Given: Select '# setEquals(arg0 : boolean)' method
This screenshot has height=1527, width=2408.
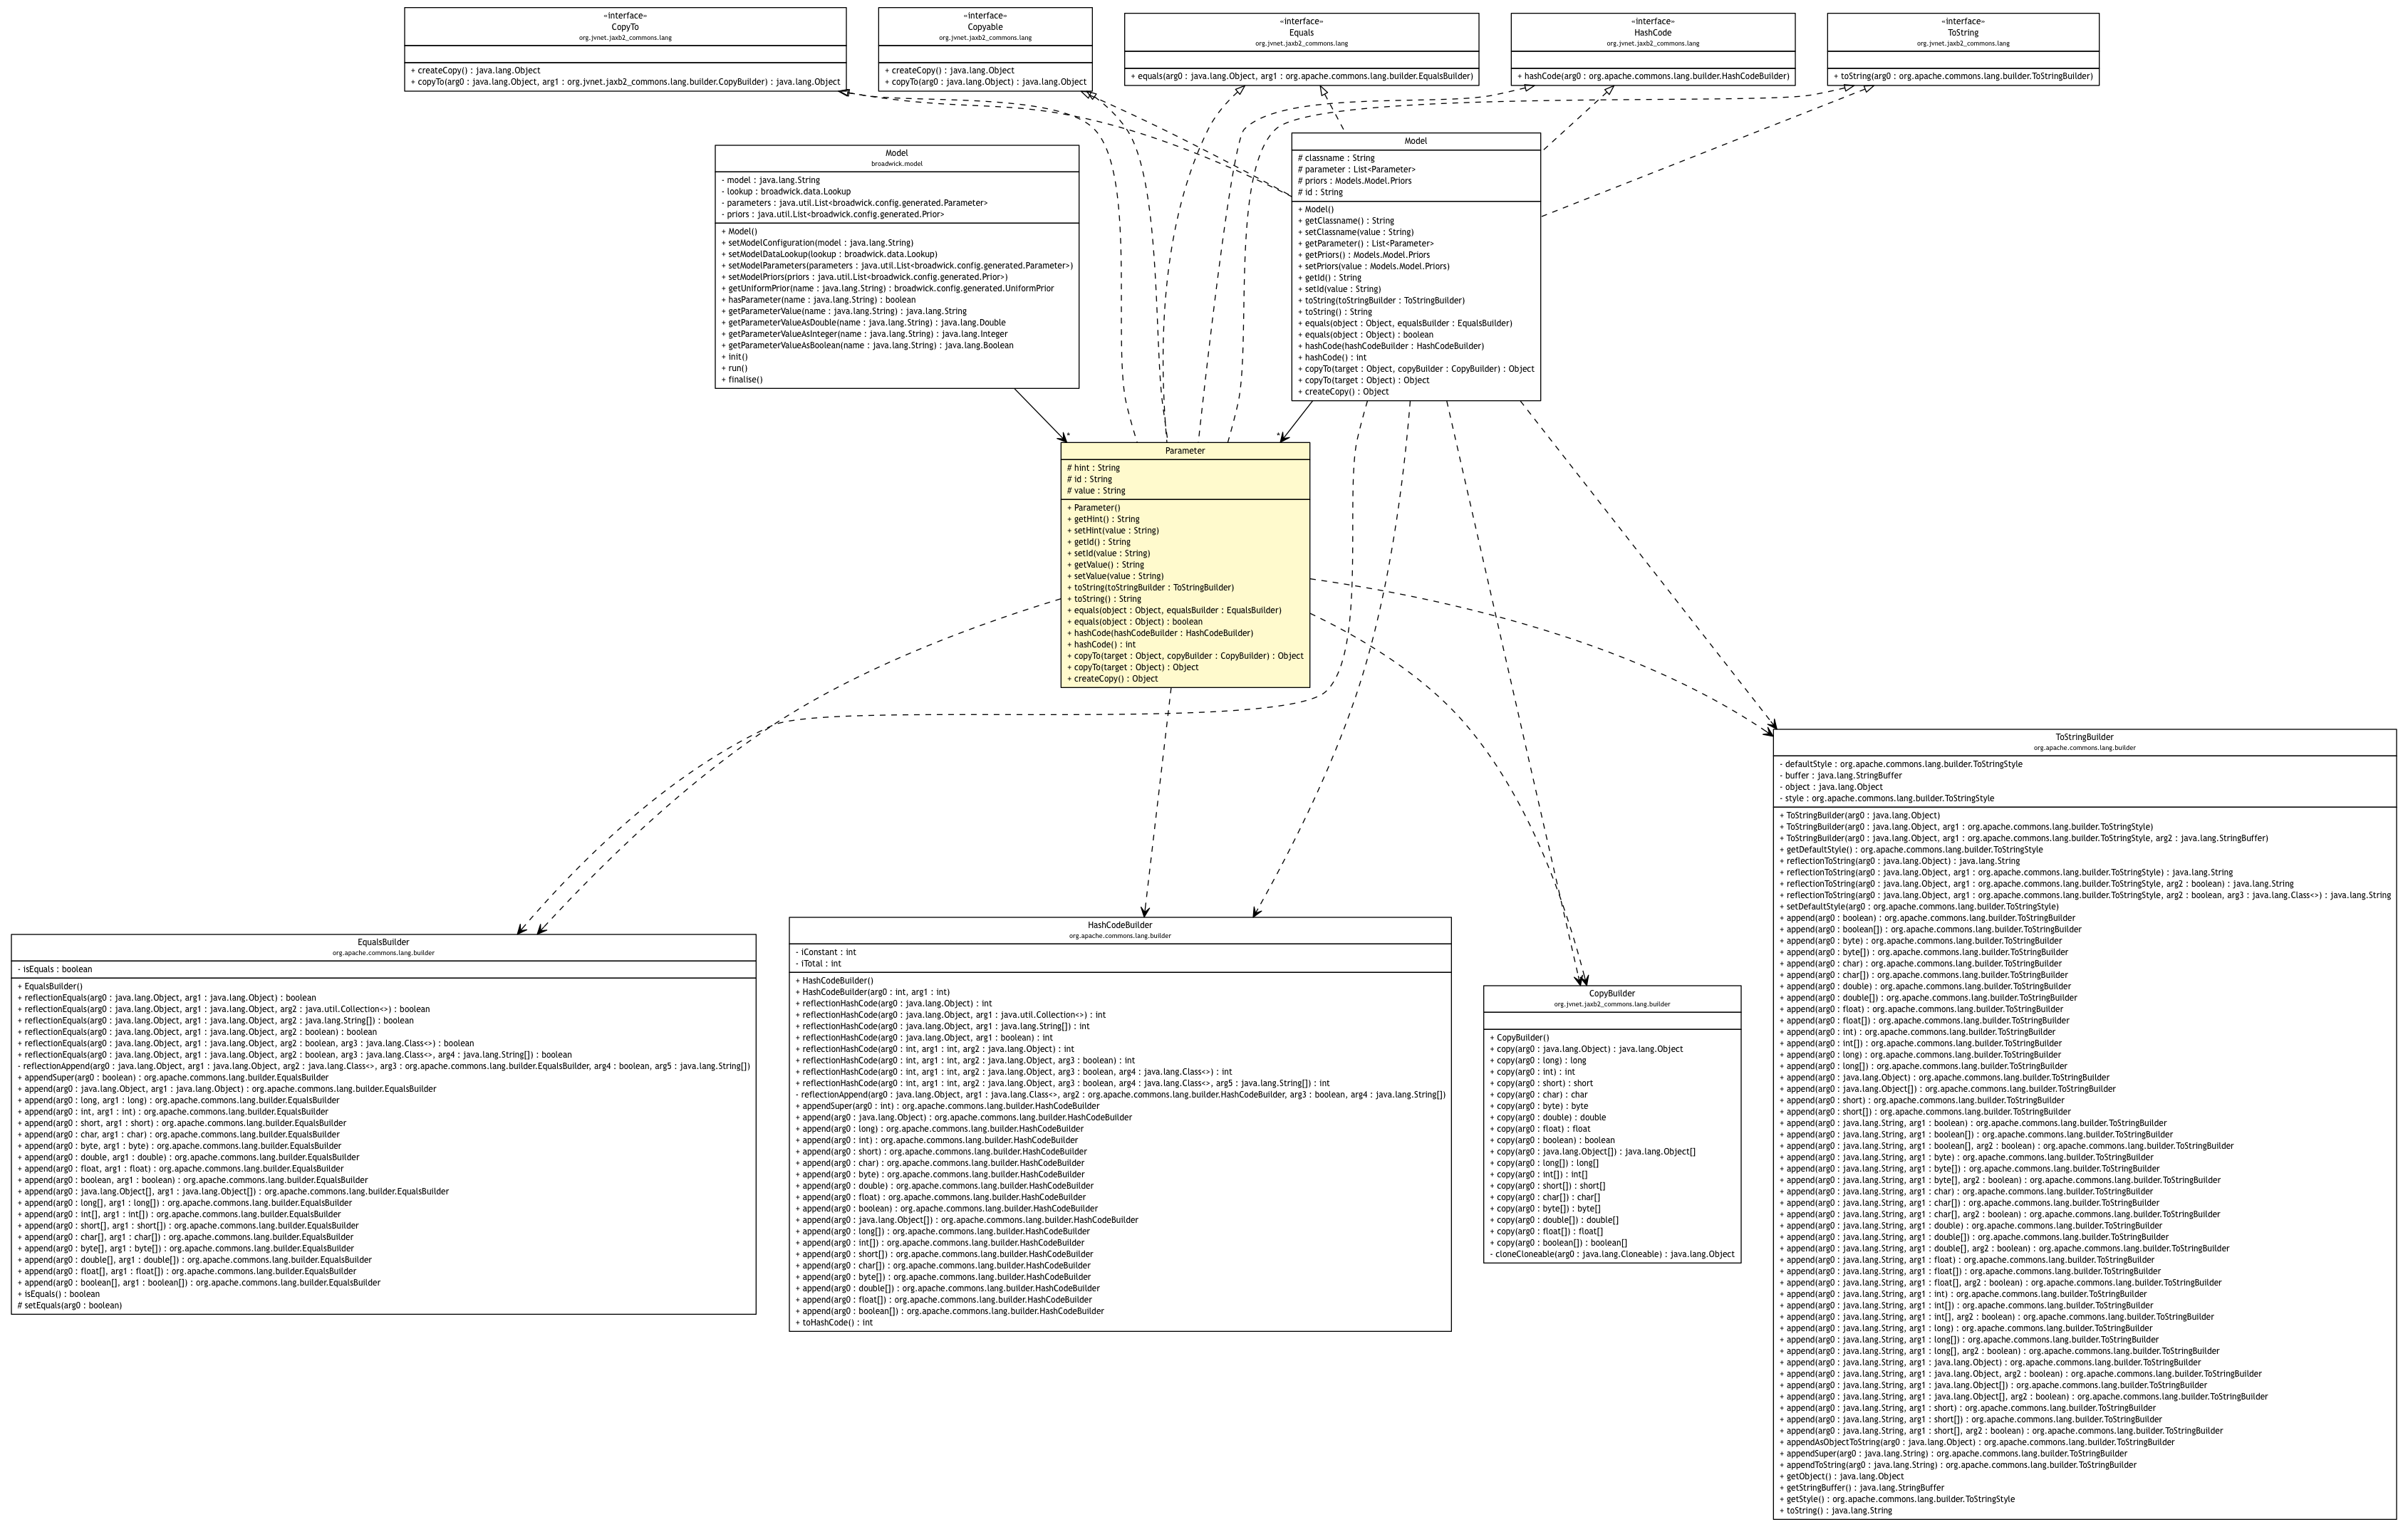Looking at the screenshot, I should click(69, 1306).
